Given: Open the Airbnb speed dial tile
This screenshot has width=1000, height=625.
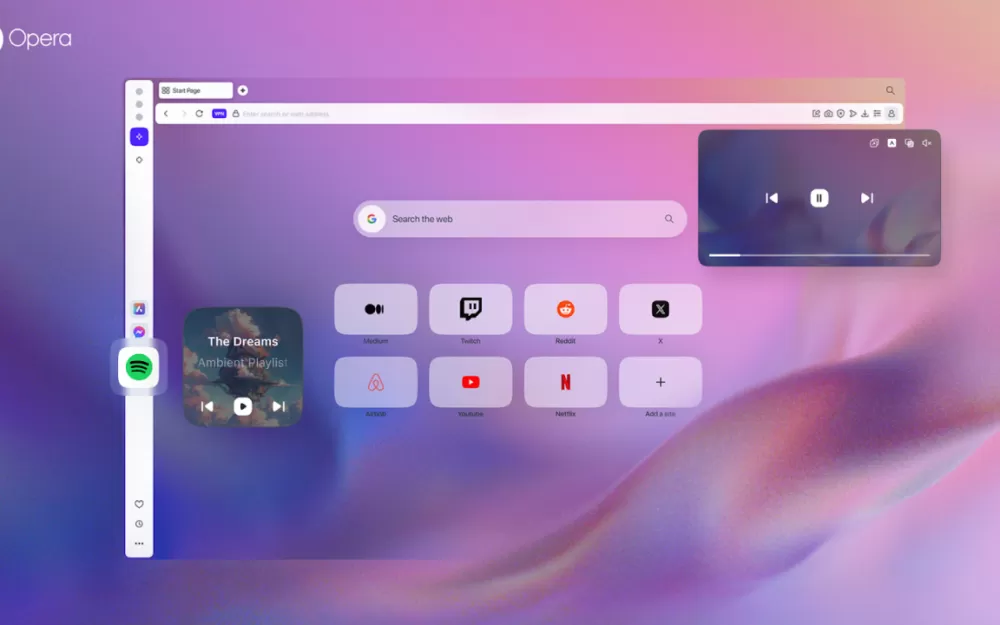Looking at the screenshot, I should [x=376, y=382].
